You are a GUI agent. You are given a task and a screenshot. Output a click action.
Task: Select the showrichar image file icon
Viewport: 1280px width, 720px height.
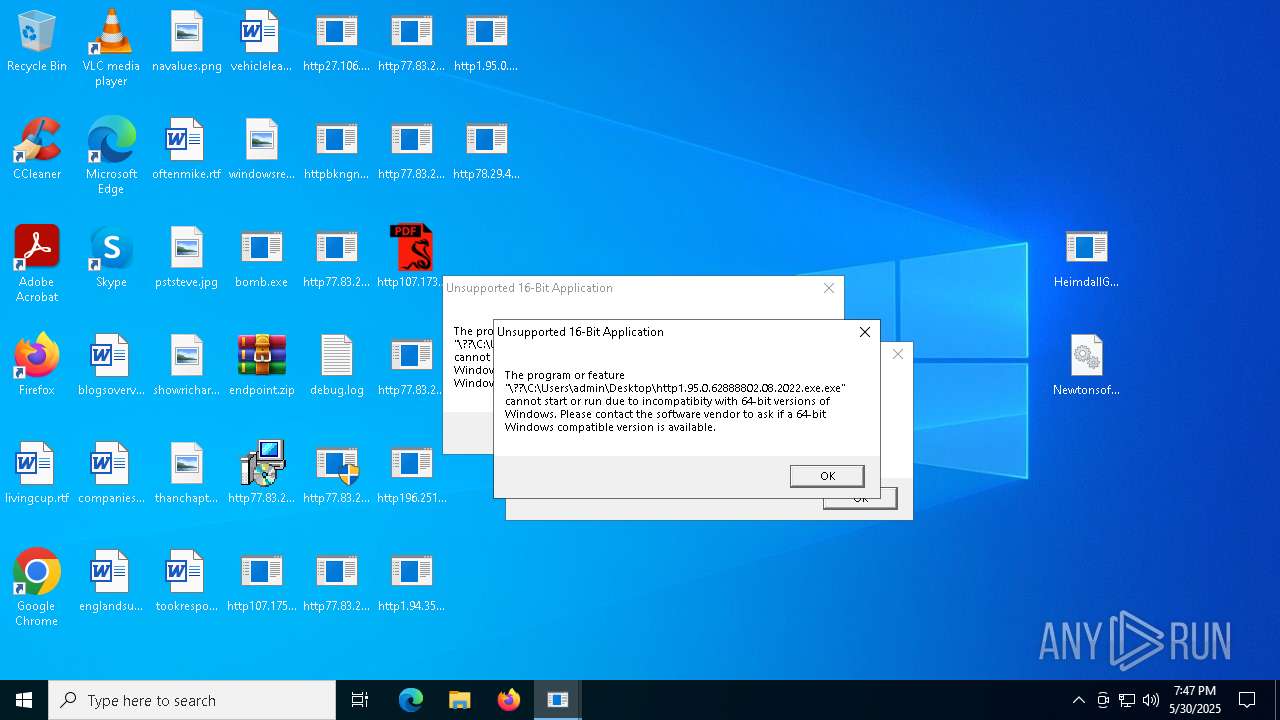coord(187,366)
